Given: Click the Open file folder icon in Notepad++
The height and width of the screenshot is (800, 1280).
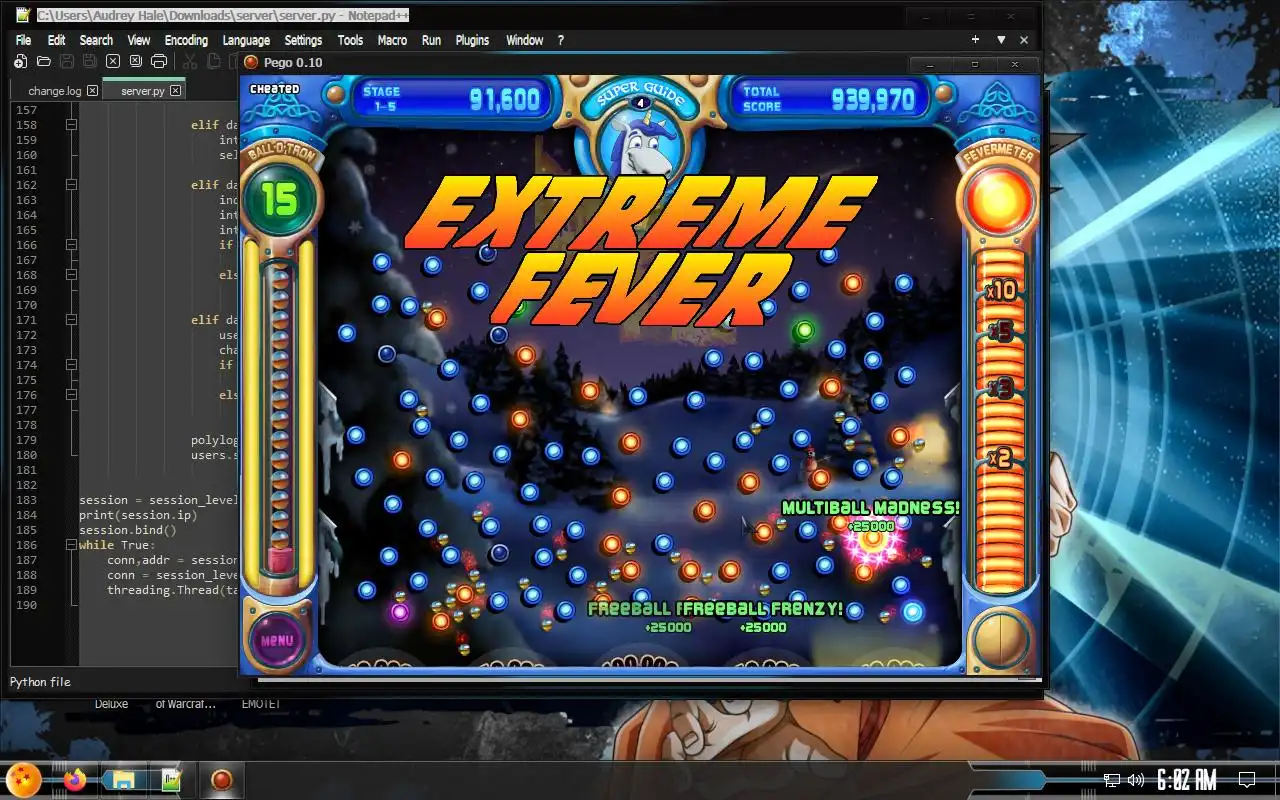Looking at the screenshot, I should coord(43,62).
